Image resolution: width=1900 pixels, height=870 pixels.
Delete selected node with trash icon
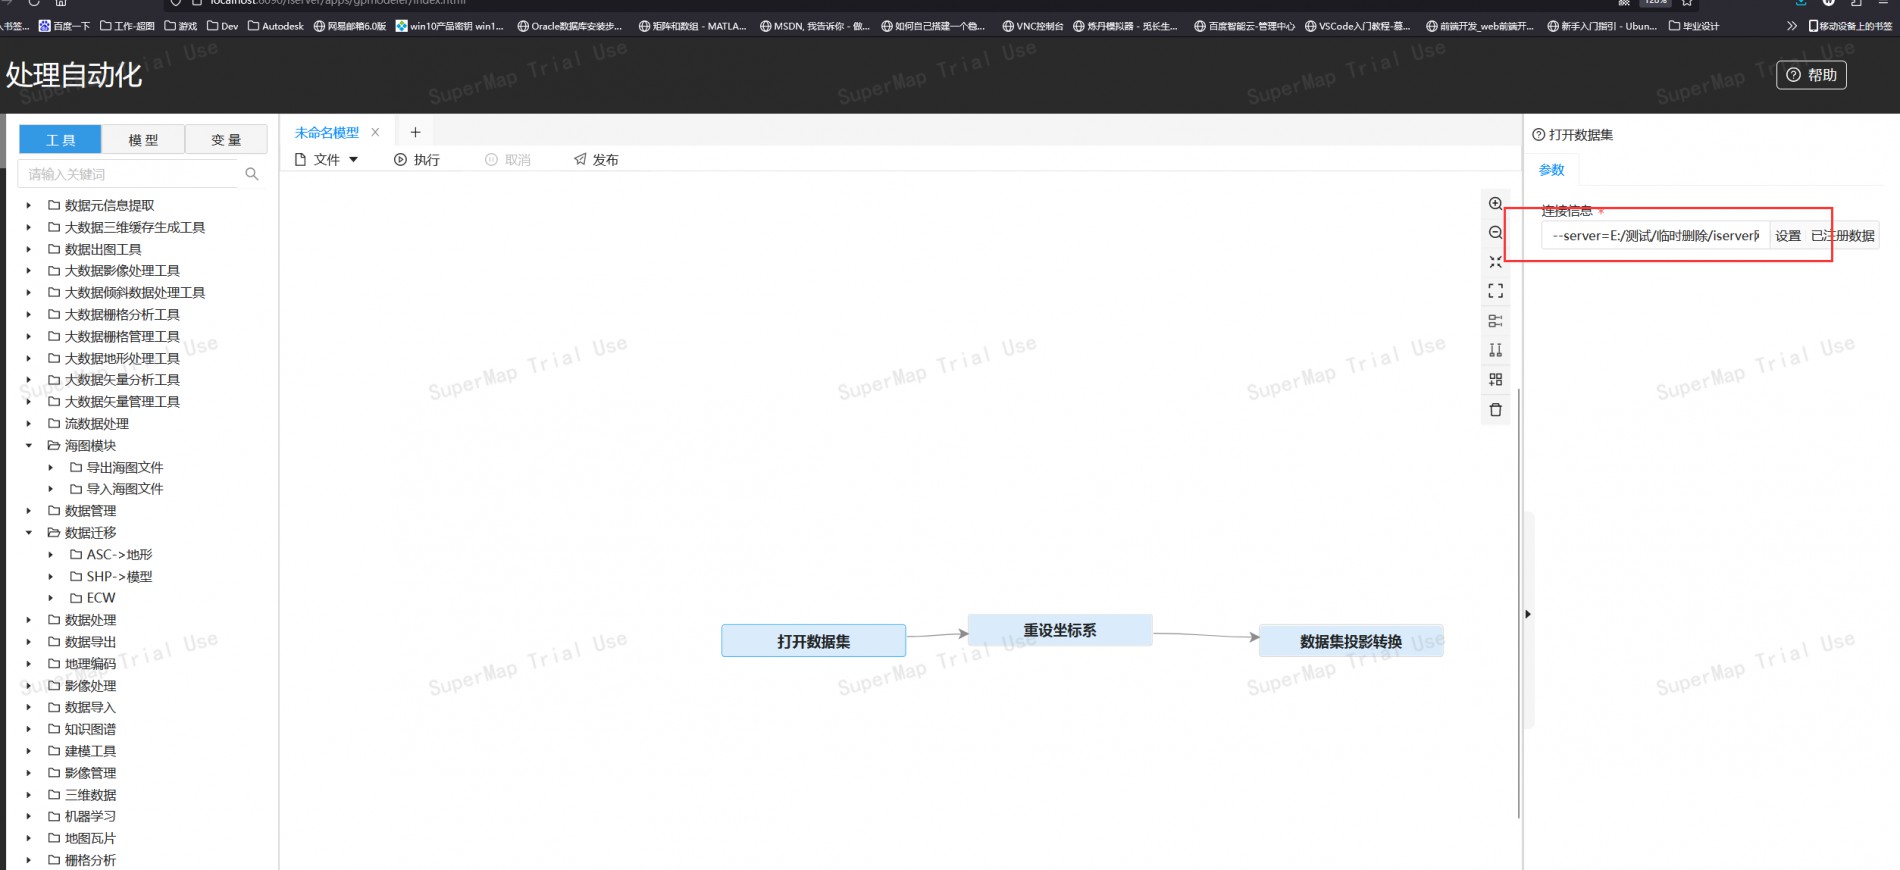(x=1495, y=410)
